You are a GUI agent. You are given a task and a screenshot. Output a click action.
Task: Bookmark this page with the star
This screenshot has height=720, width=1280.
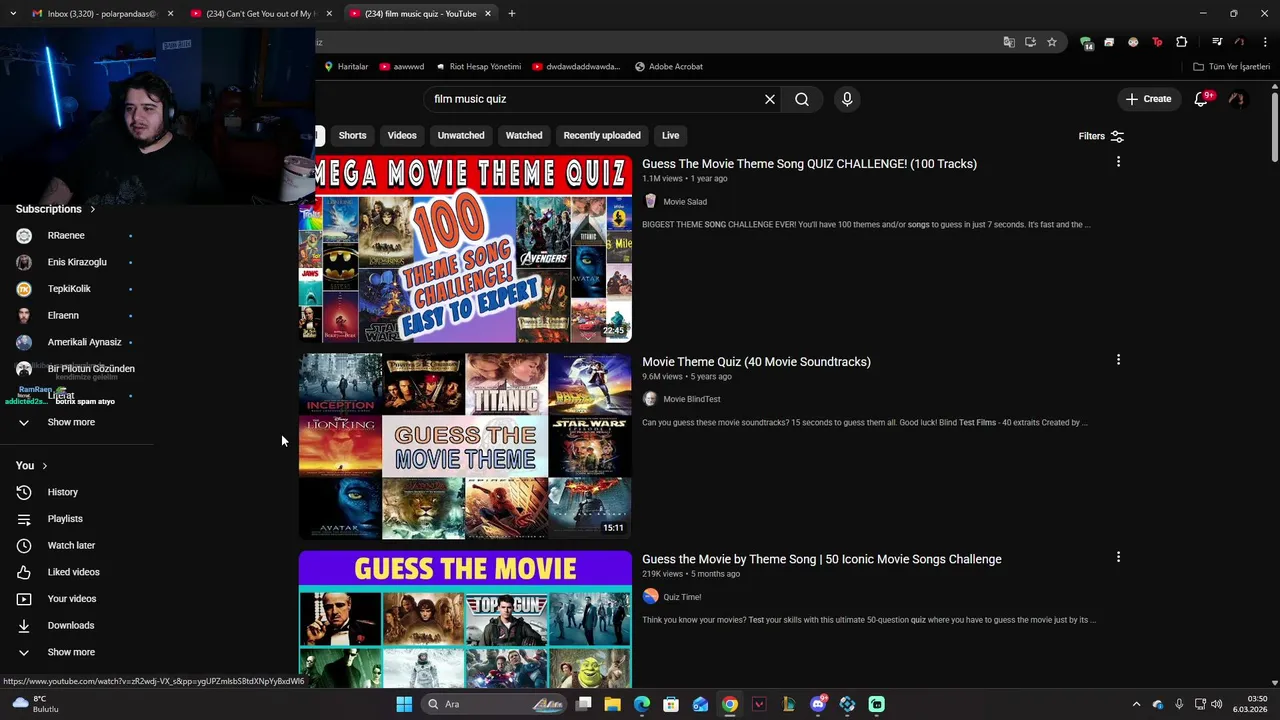(1052, 42)
